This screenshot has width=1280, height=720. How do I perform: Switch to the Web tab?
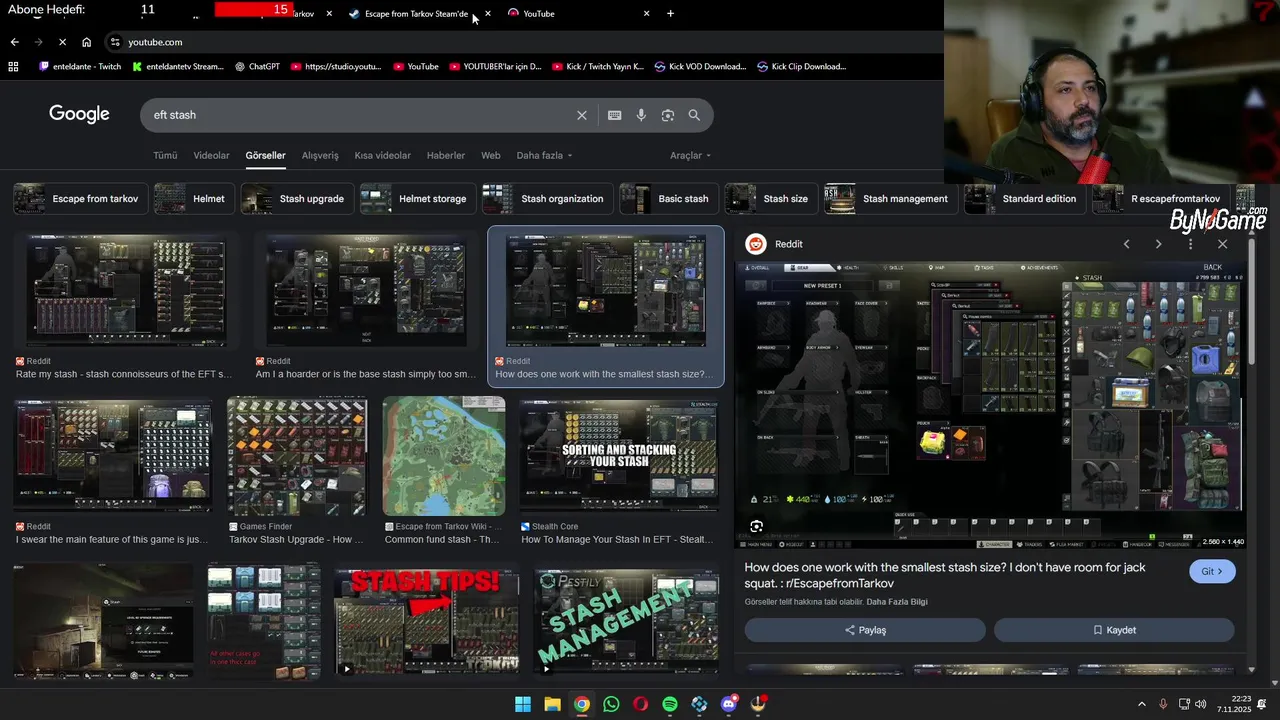tap(491, 156)
